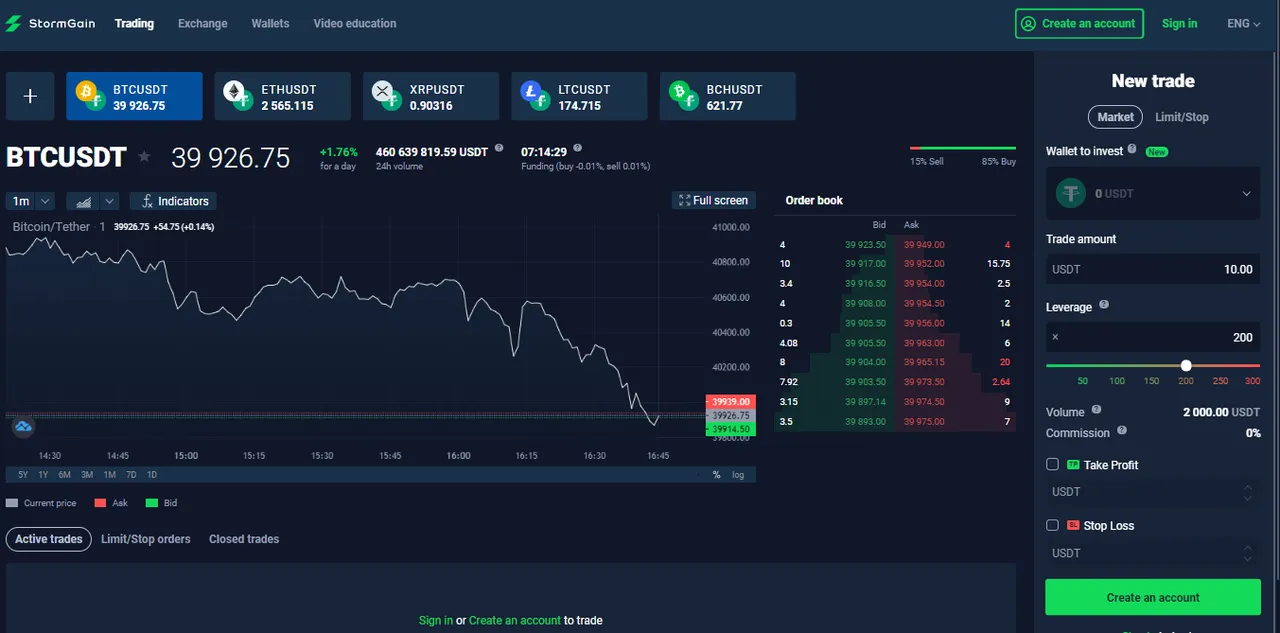
Task: Open the Wallets menu
Action: tap(270, 23)
